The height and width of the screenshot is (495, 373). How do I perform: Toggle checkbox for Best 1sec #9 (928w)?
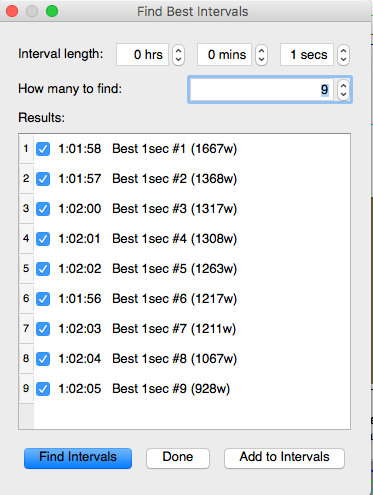43,389
